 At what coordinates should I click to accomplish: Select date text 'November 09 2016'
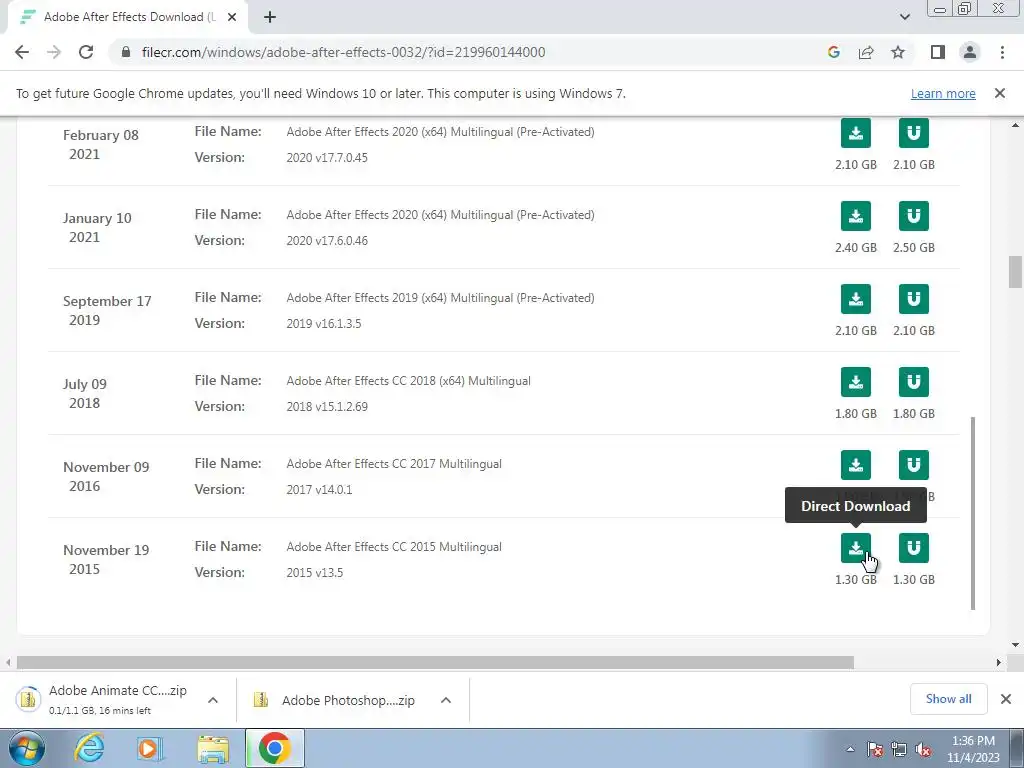[x=106, y=476]
